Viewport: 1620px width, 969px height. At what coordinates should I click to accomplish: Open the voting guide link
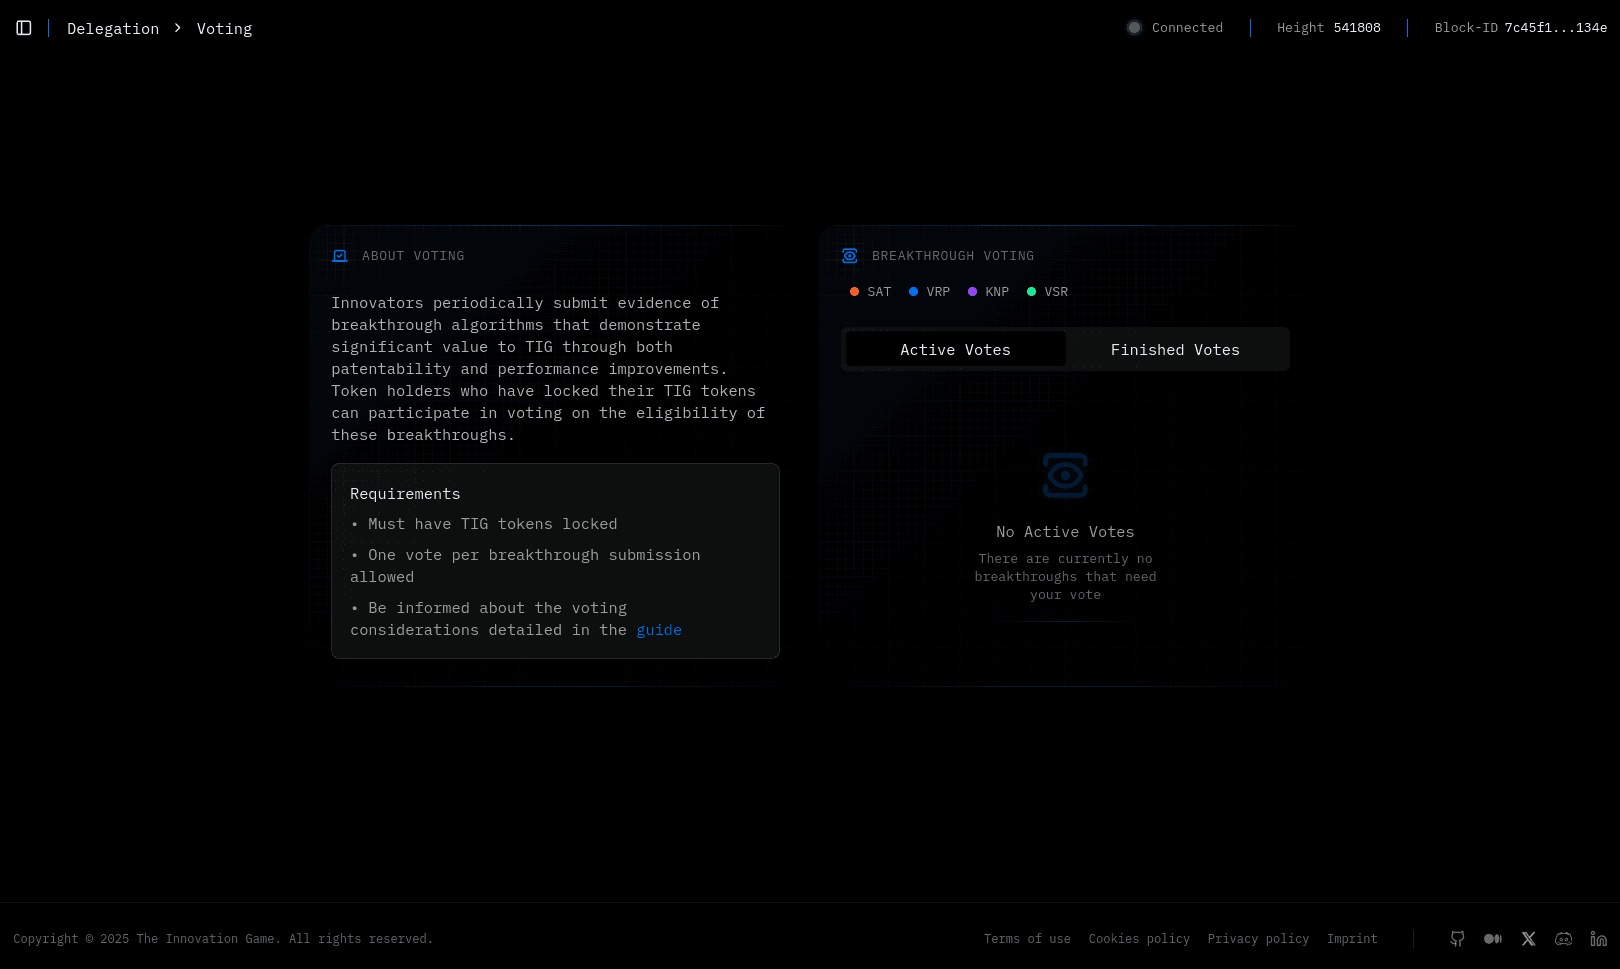(x=659, y=630)
